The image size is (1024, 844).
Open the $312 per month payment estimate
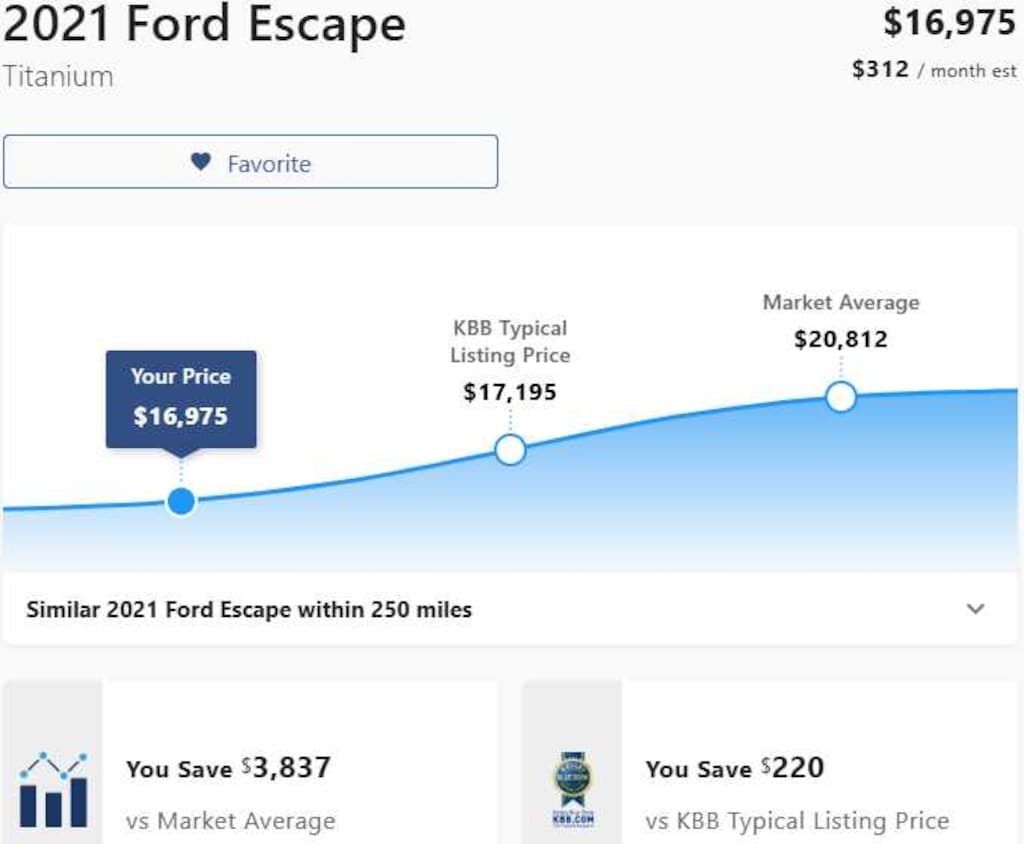tap(934, 70)
